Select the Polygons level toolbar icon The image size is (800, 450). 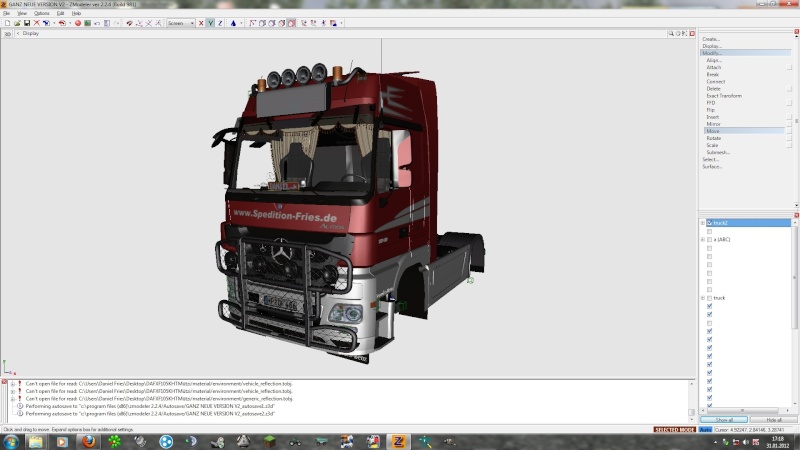click(272, 23)
